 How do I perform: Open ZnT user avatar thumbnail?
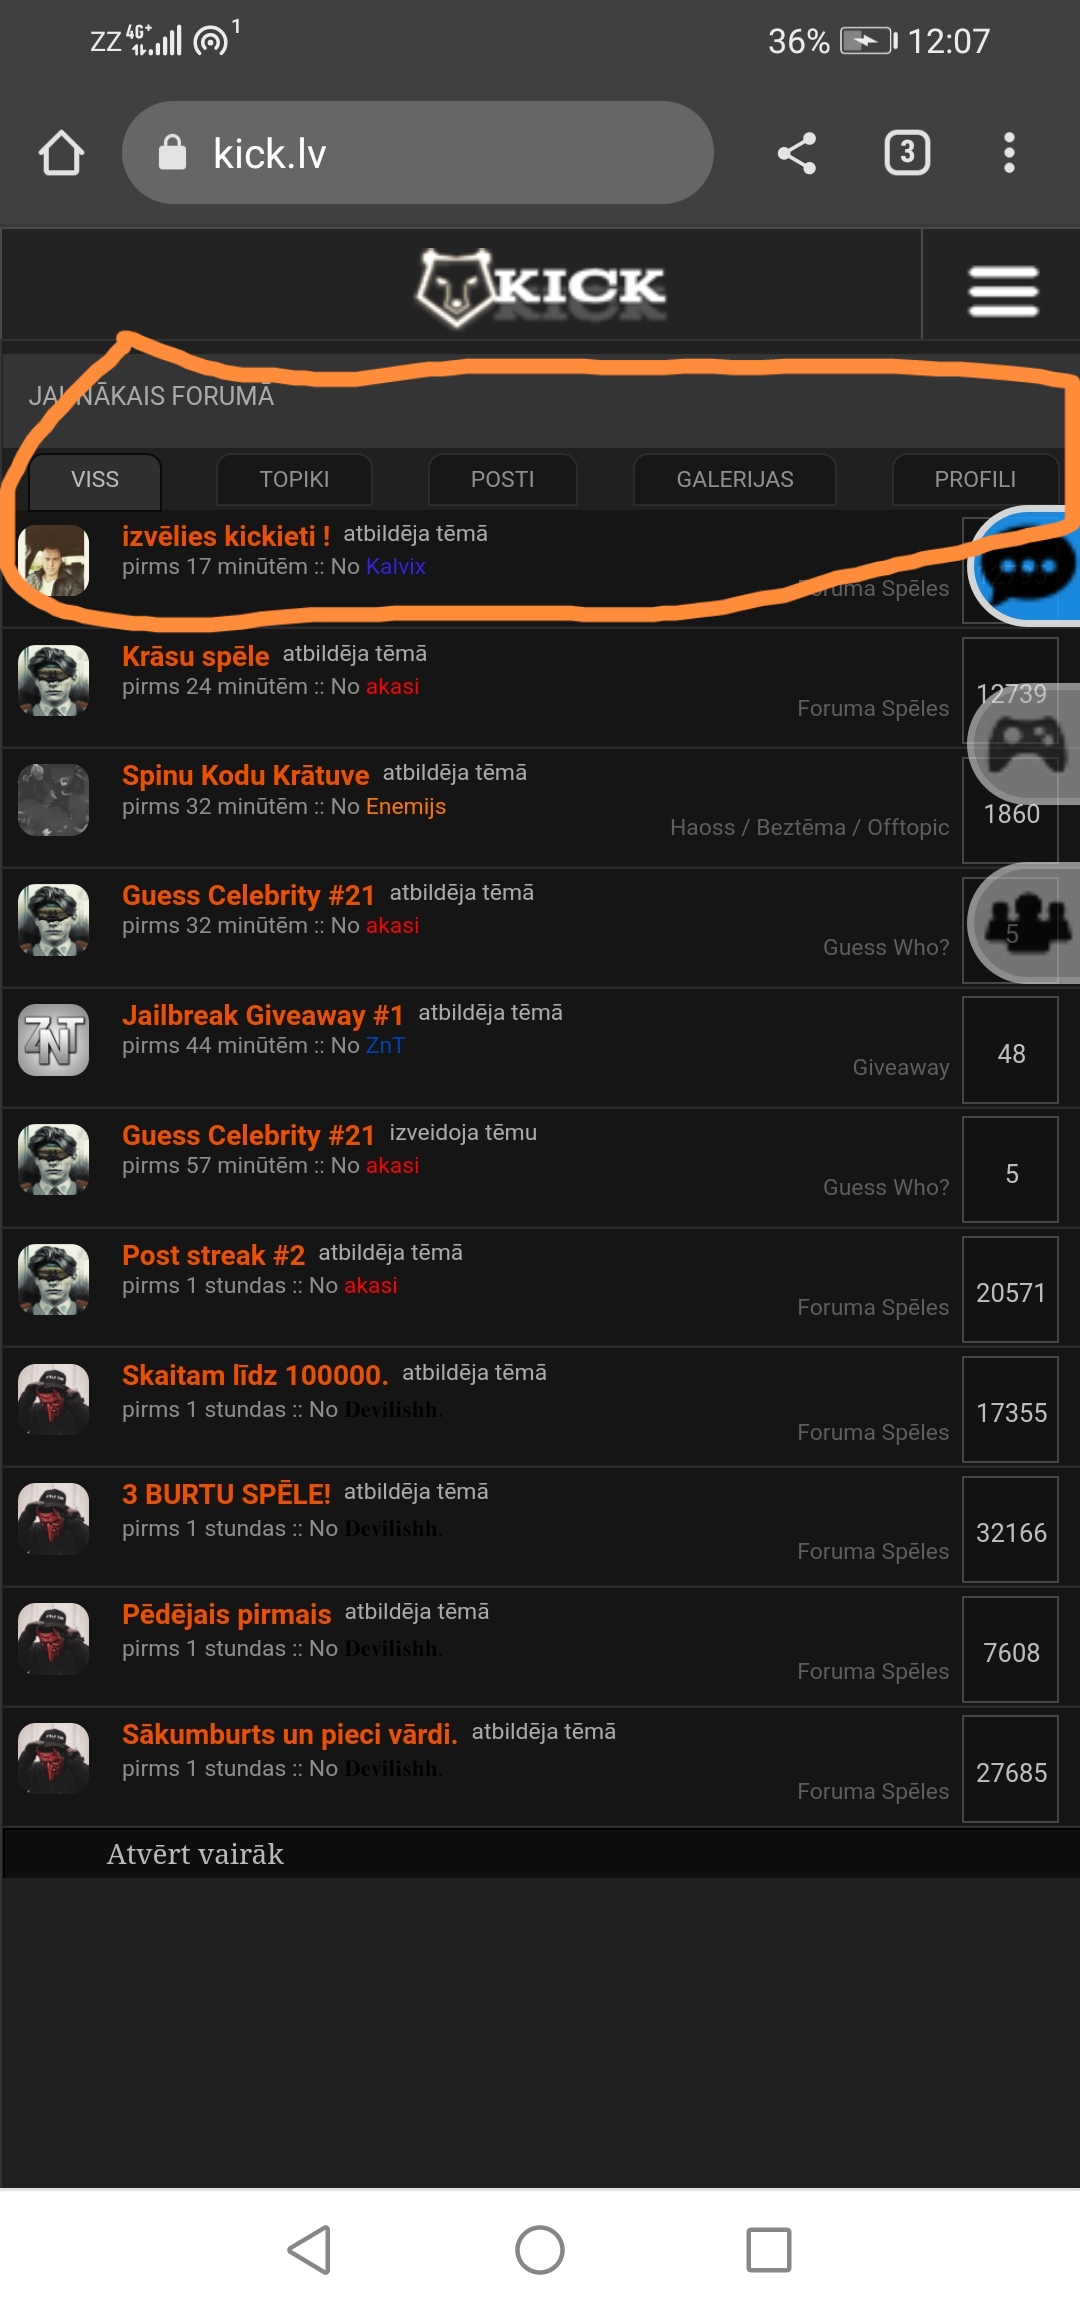[54, 1040]
